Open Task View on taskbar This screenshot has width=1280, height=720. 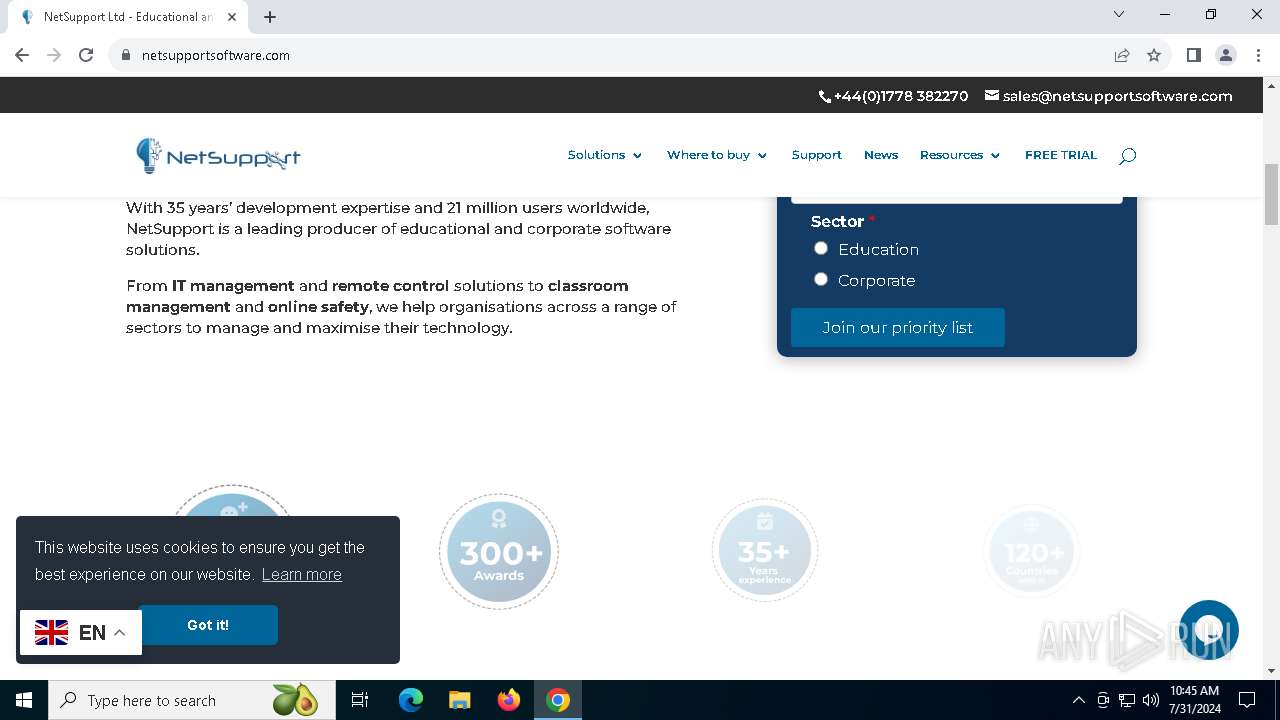click(x=360, y=700)
